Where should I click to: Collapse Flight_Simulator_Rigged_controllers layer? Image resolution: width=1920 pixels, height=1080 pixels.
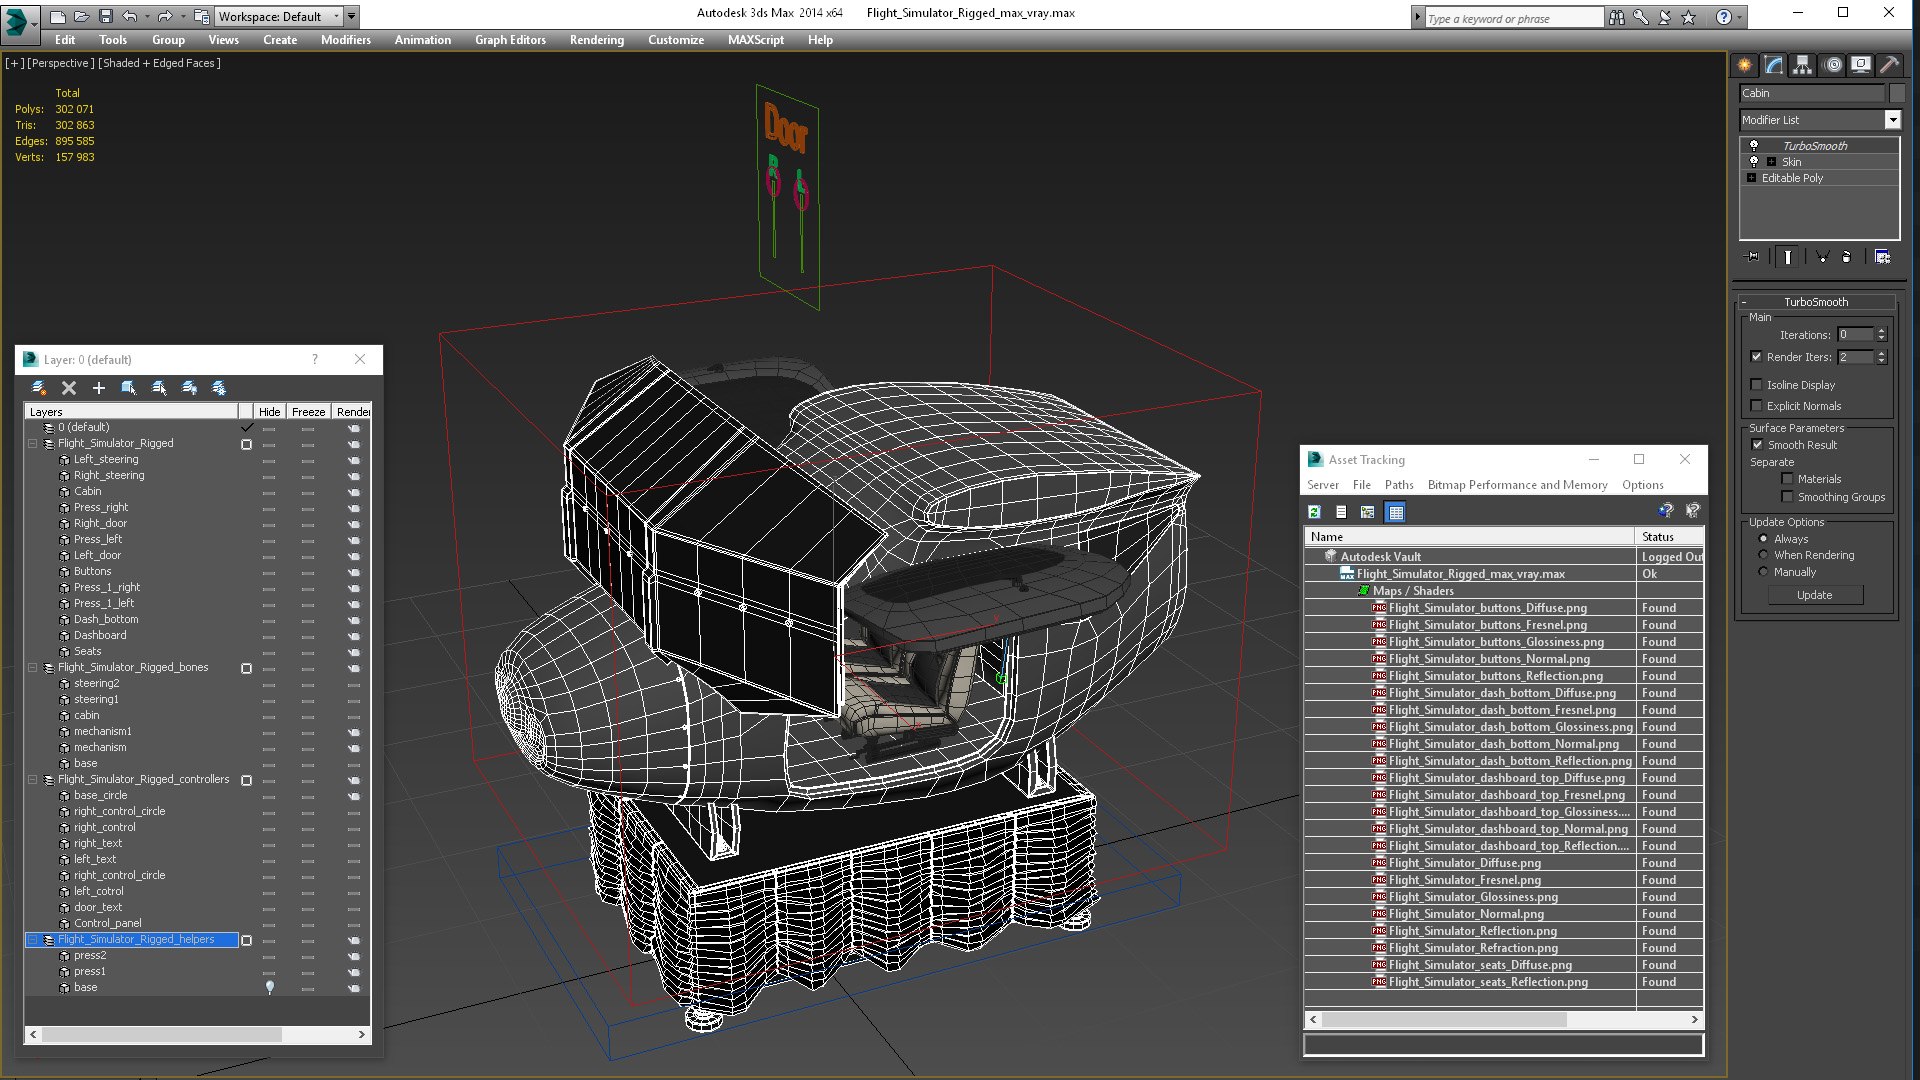(32, 779)
